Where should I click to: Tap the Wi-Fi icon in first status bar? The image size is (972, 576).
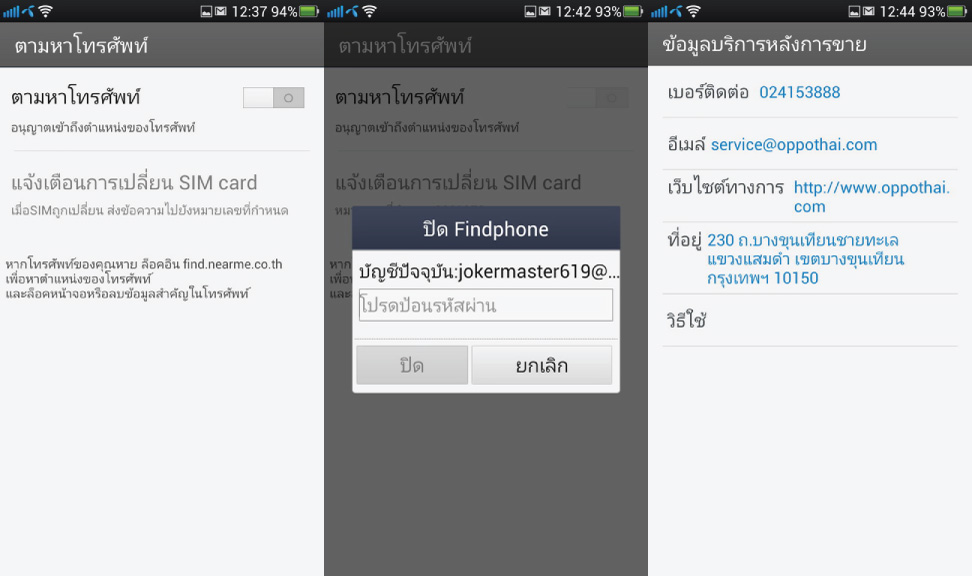pos(45,11)
